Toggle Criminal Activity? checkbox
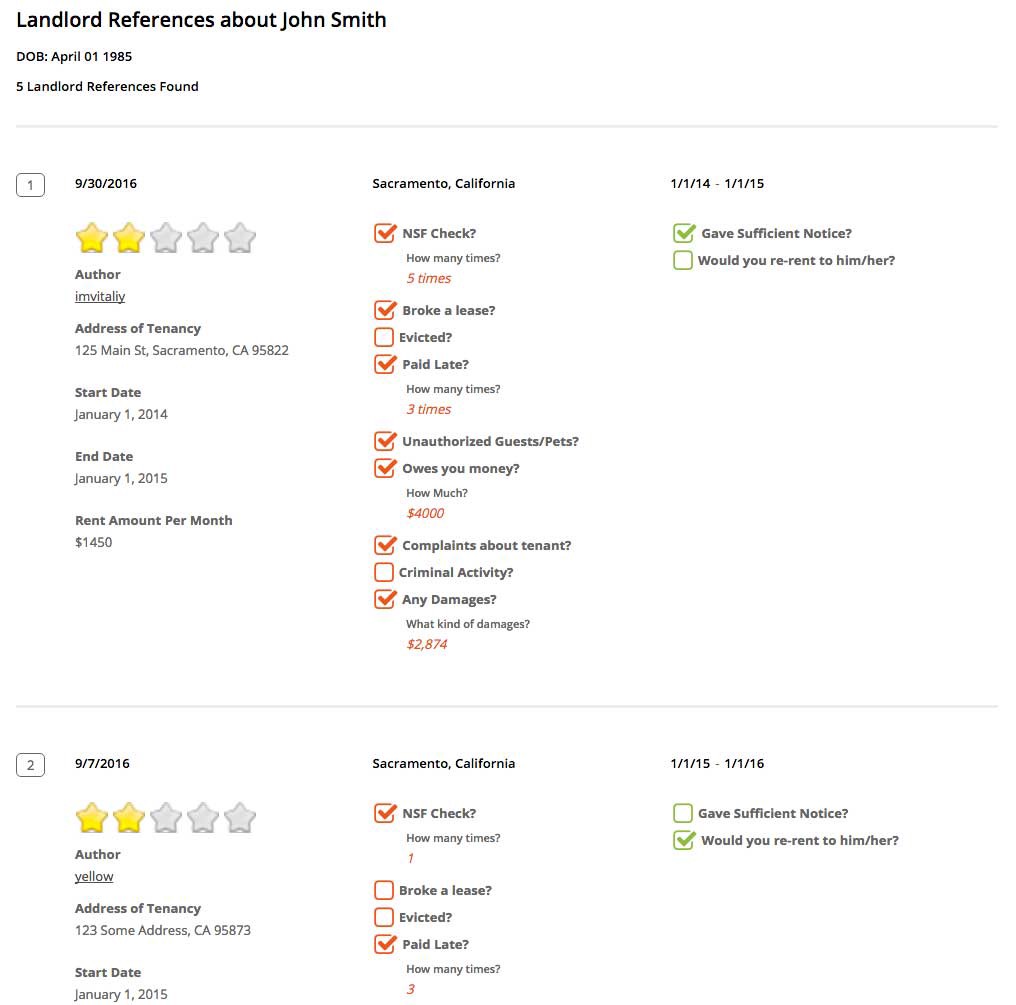Viewport: 1016px width, 1005px height. point(384,573)
